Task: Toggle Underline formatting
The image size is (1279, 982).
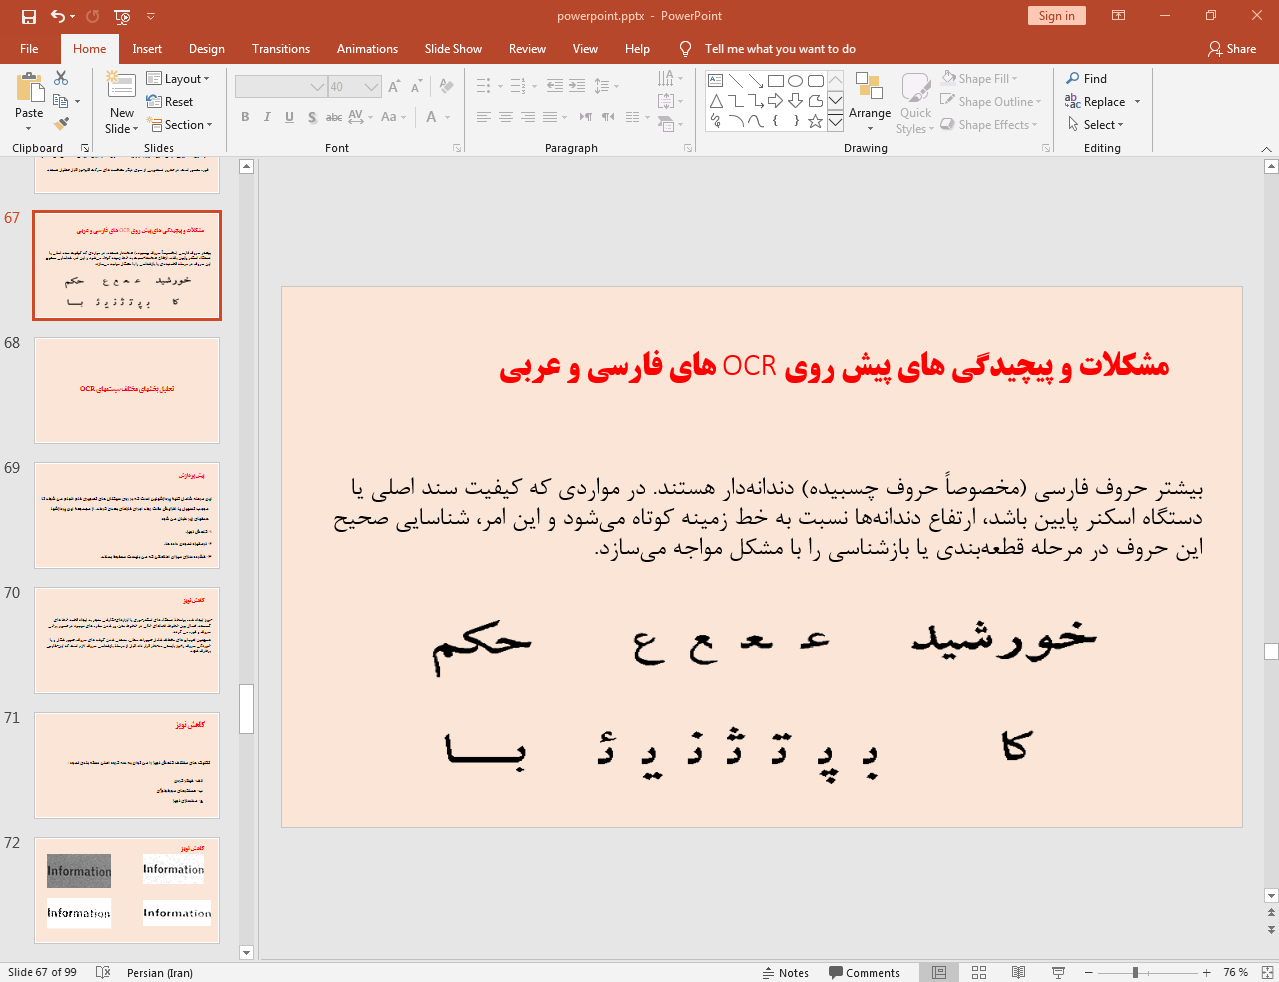Action: pos(289,117)
